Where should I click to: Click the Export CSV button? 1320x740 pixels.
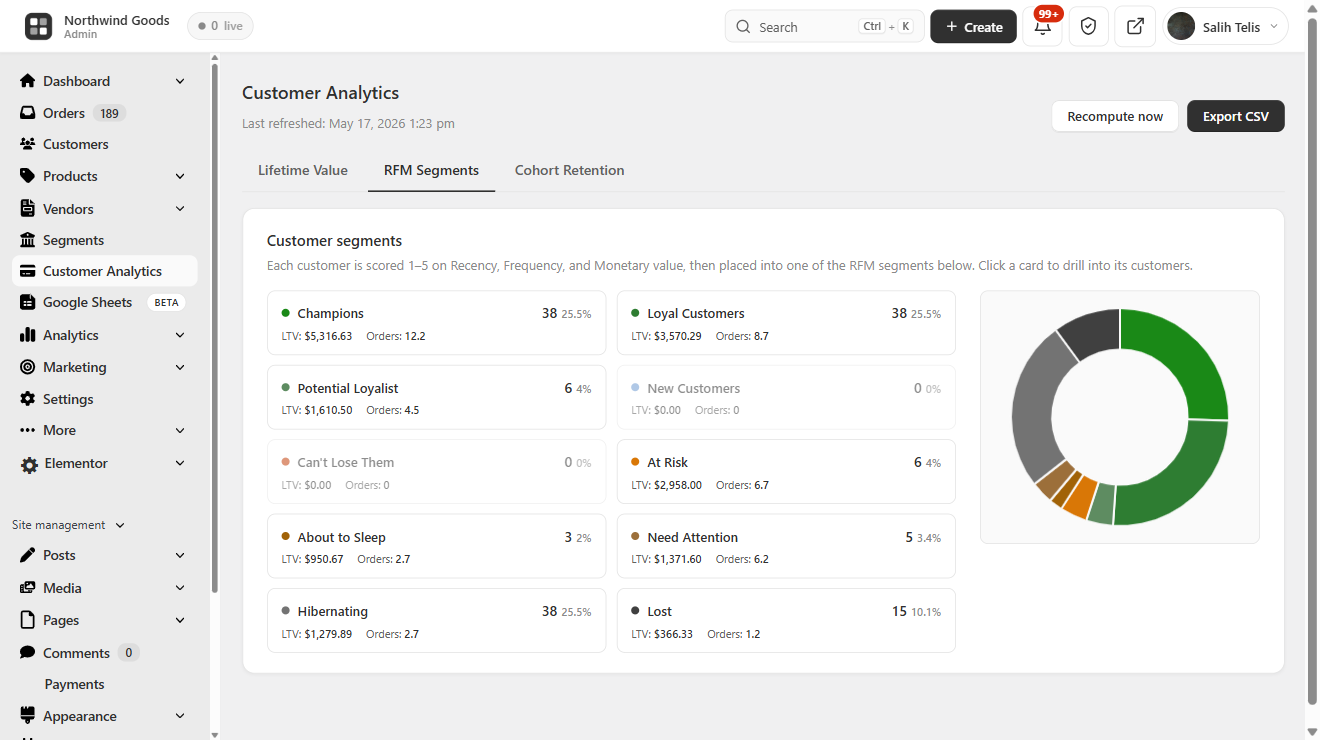pyautogui.click(x=1235, y=116)
